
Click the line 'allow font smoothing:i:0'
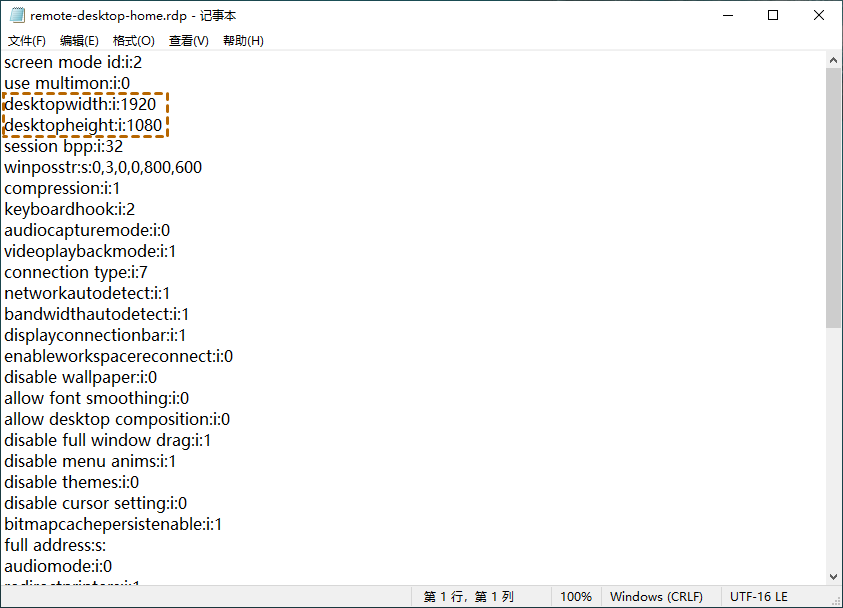click(x=97, y=398)
